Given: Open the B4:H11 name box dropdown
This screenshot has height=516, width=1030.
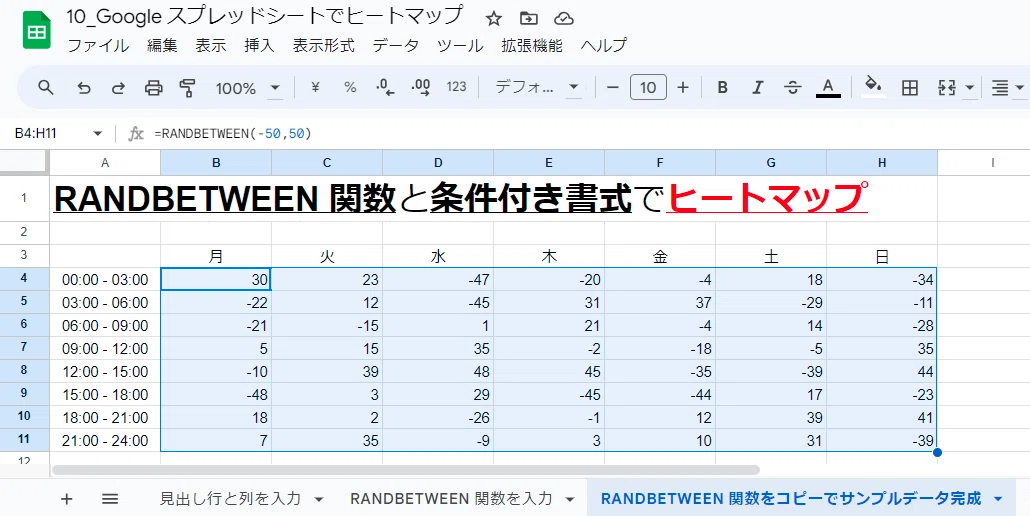Looking at the screenshot, I should point(98,134).
